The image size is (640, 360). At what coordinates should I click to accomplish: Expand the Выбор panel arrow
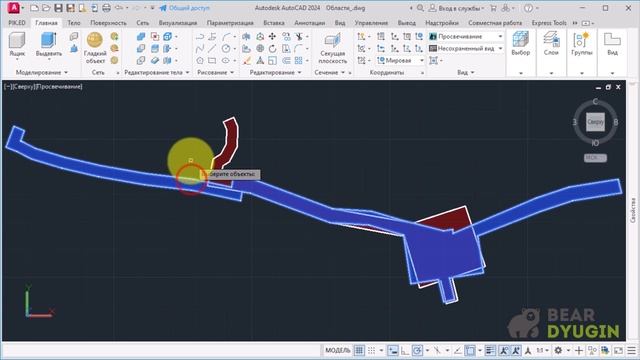(521, 73)
